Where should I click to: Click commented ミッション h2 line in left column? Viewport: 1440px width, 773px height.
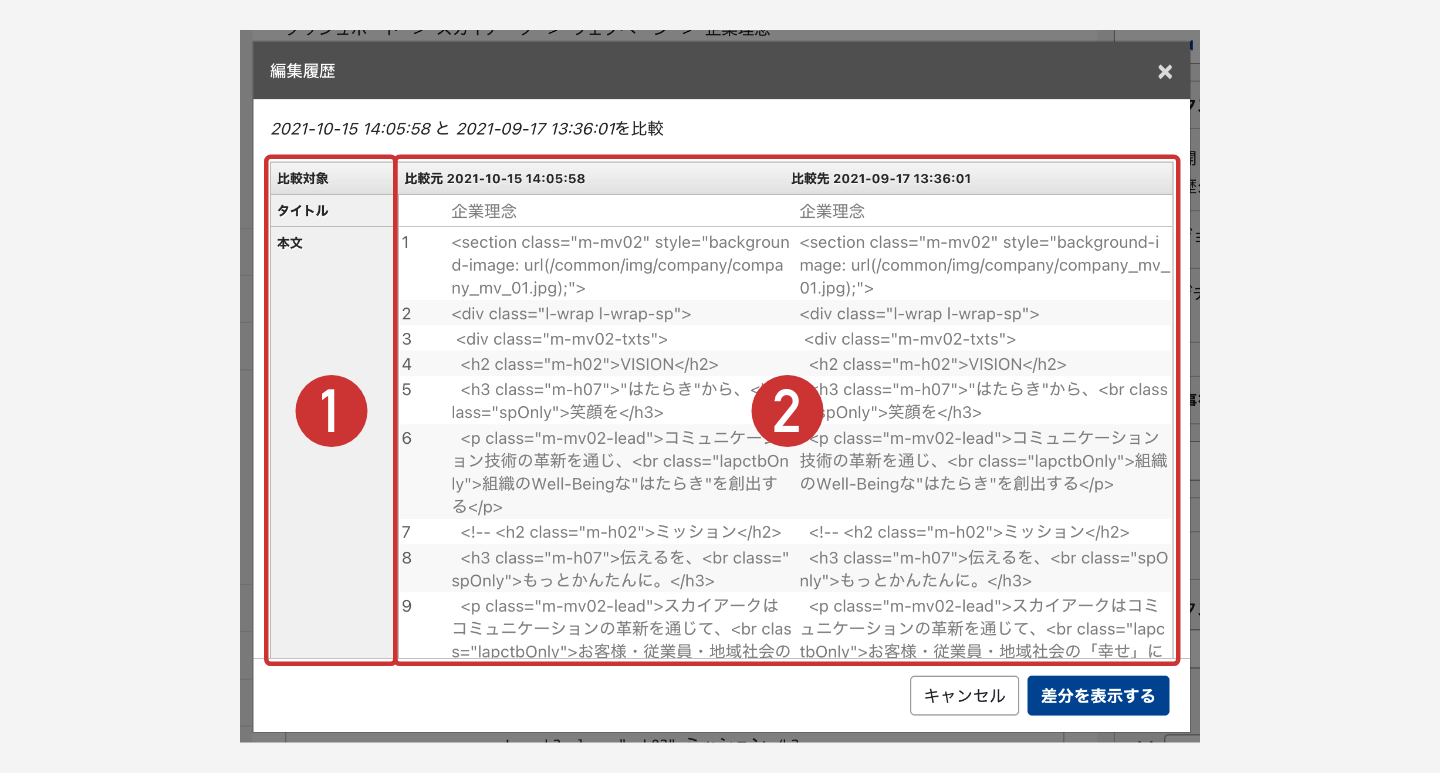coord(620,532)
